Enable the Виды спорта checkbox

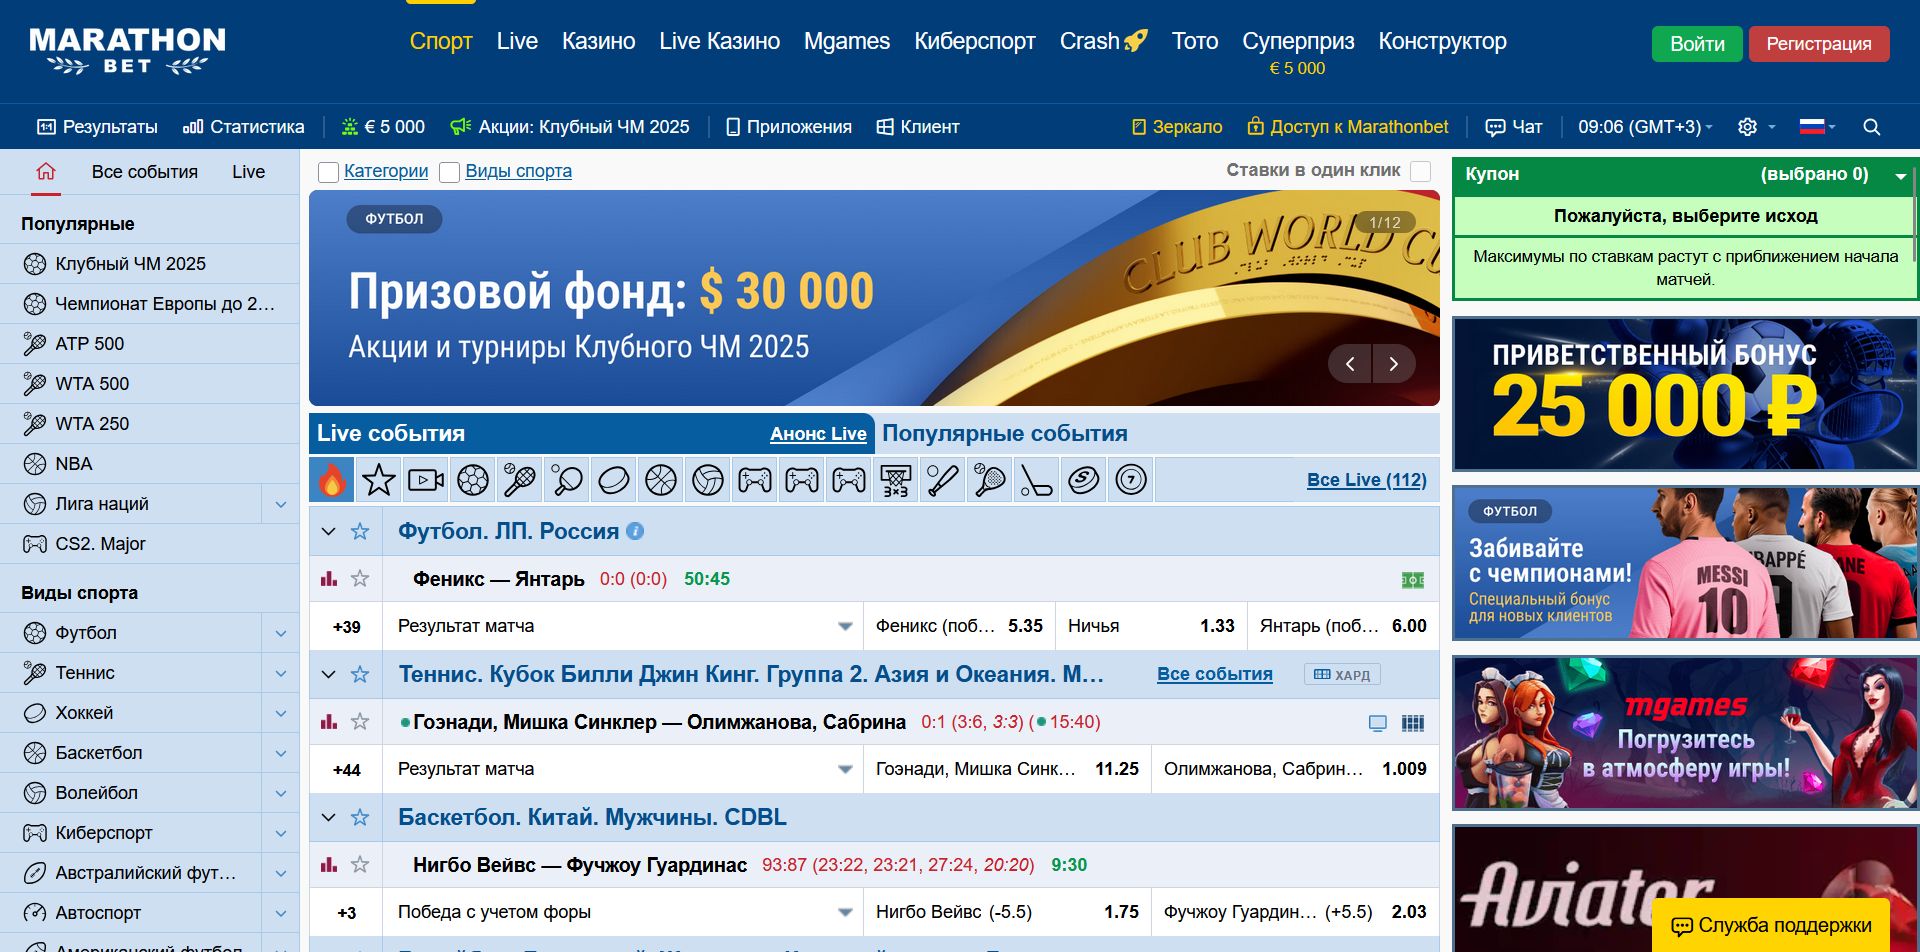(x=450, y=172)
